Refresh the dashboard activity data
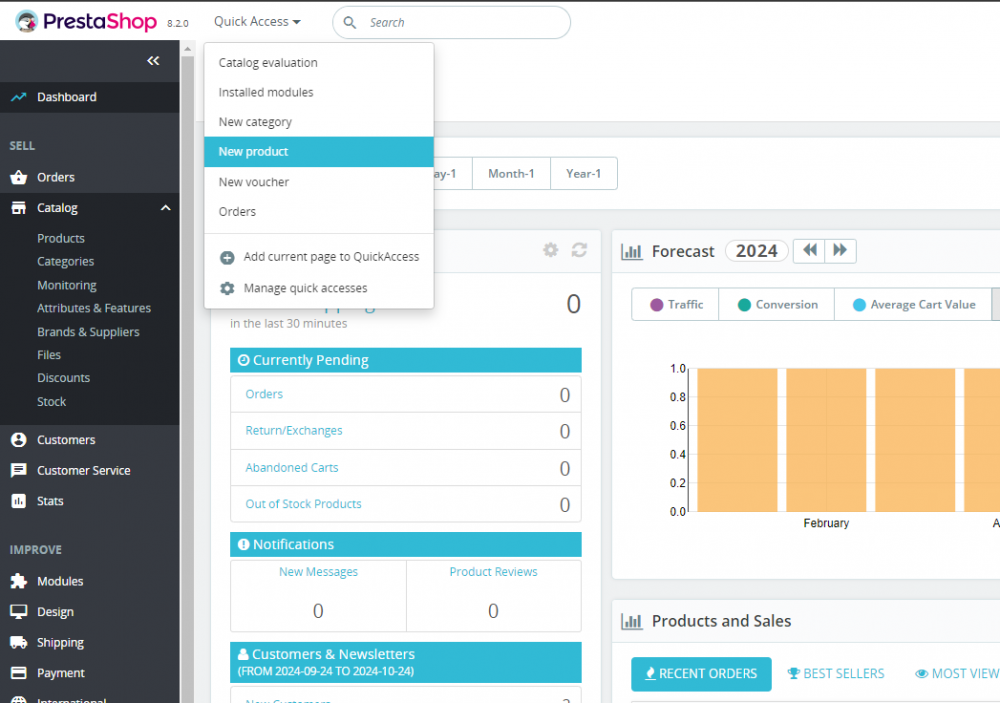 coord(579,250)
